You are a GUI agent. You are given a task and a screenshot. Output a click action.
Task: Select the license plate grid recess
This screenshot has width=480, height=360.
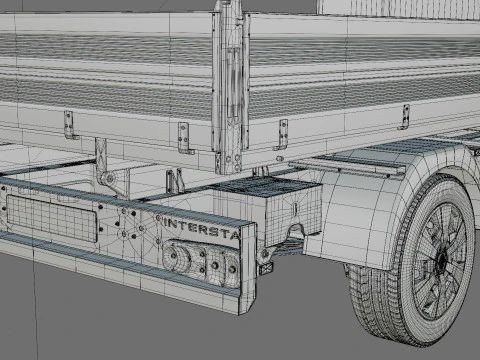52,218
